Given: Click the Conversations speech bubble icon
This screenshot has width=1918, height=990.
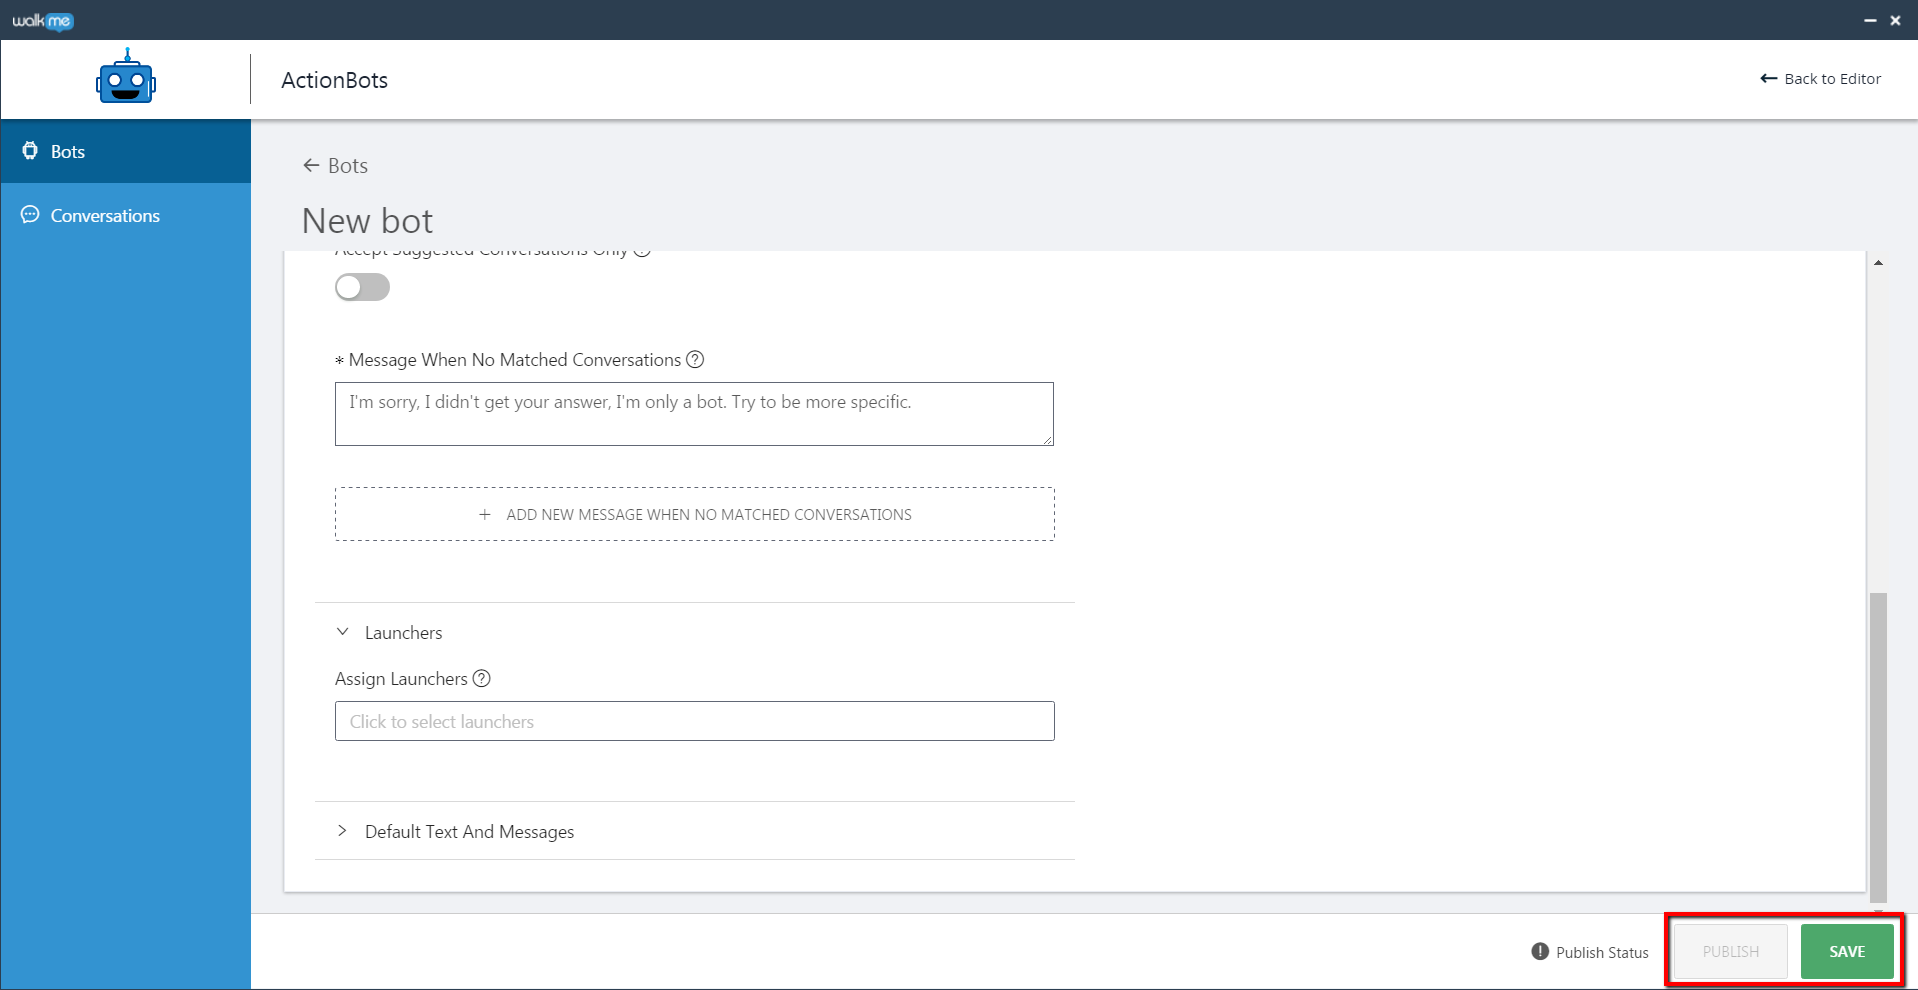Looking at the screenshot, I should pyautogui.click(x=29, y=214).
